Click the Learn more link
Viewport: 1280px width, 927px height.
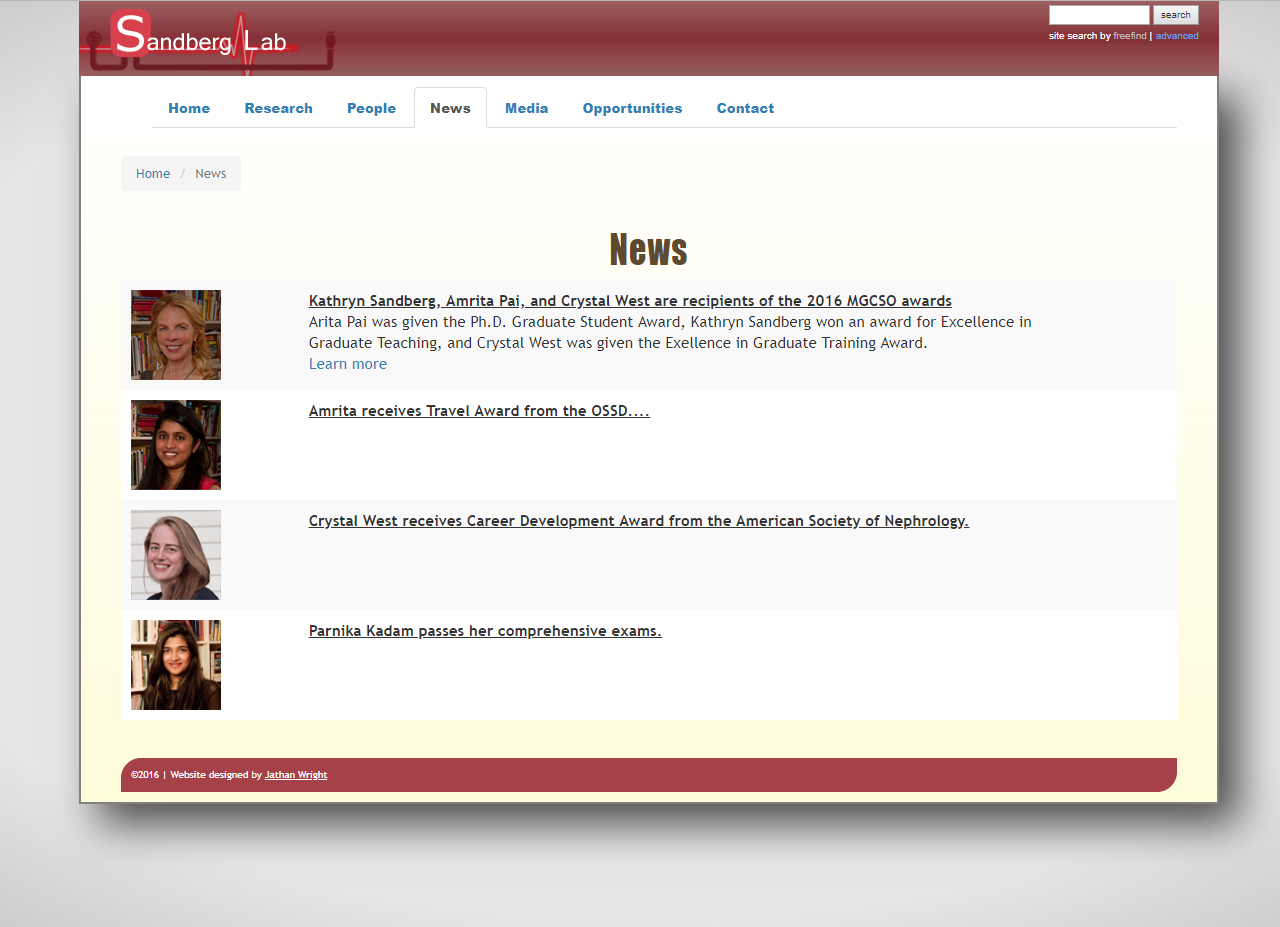point(347,364)
